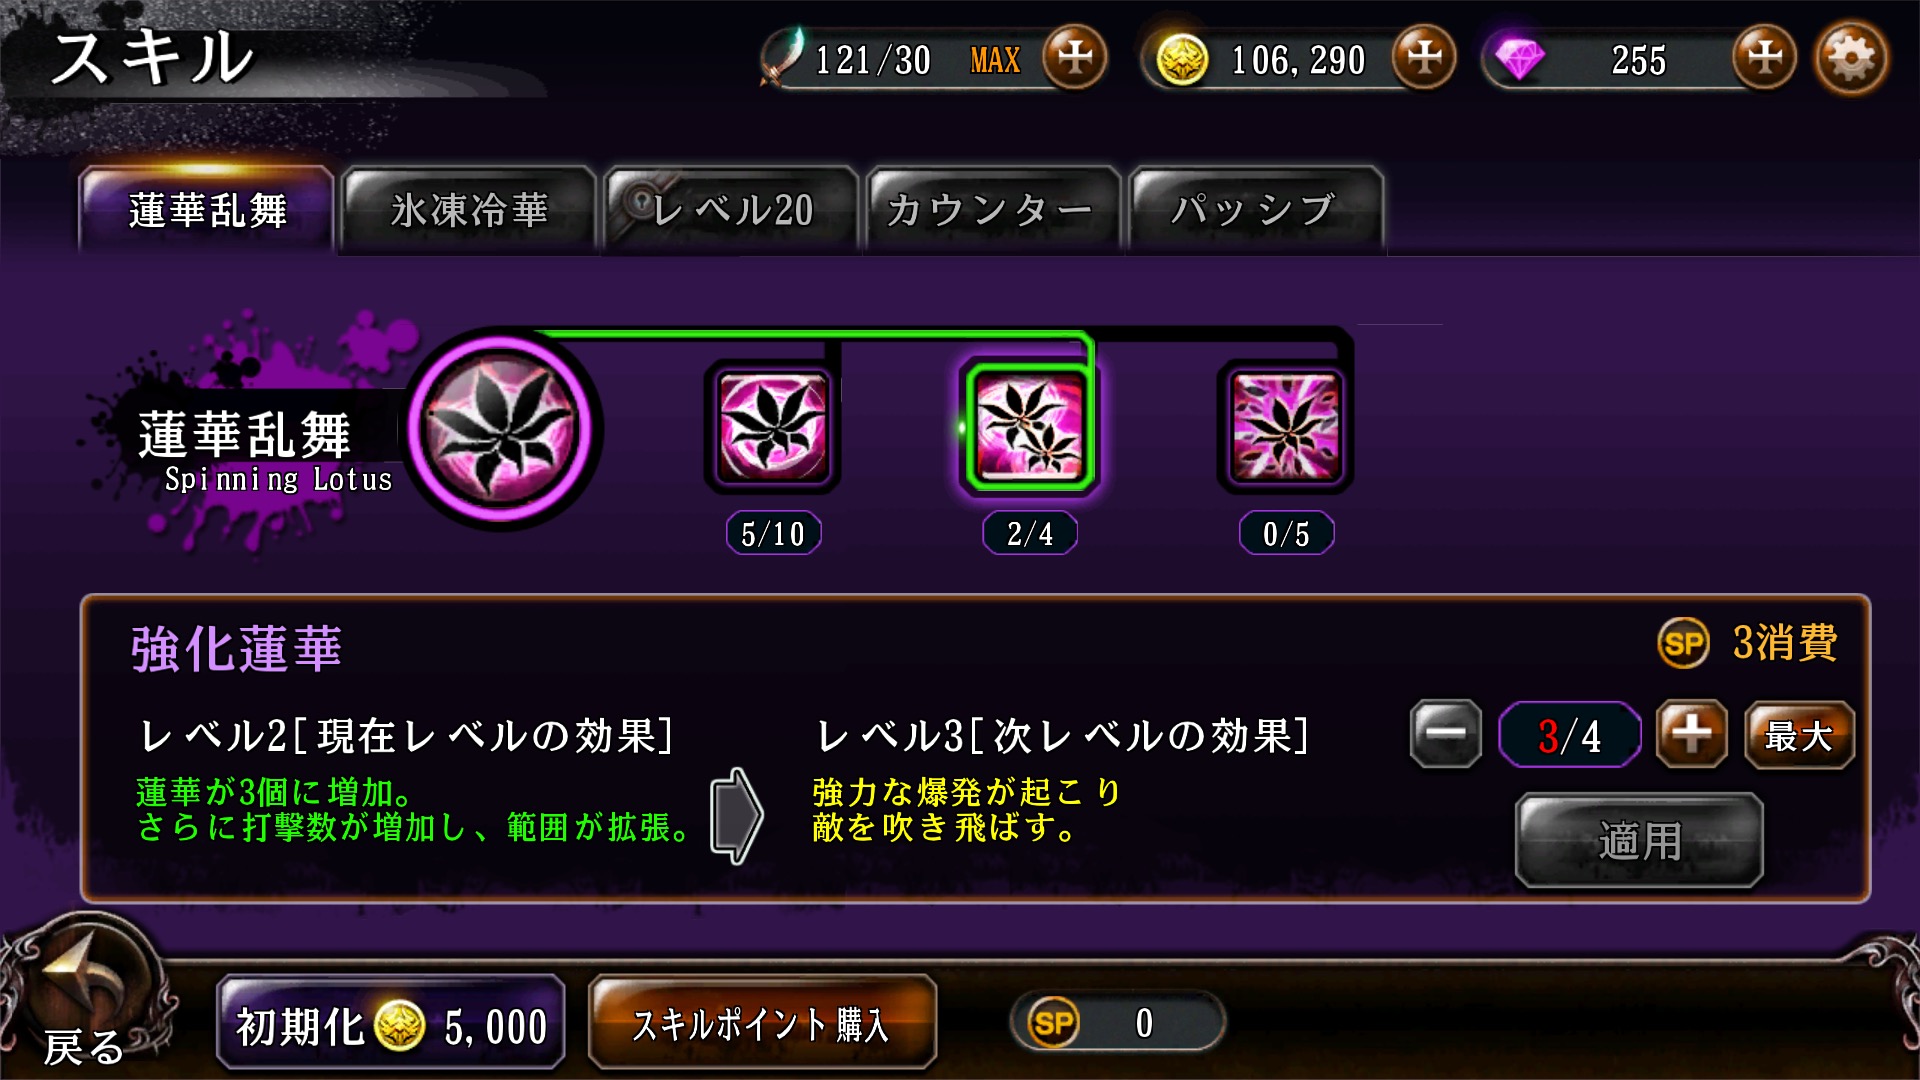1920x1080 pixels.
Task: Decrease skill level with the minus button
Action: pyautogui.click(x=1445, y=734)
